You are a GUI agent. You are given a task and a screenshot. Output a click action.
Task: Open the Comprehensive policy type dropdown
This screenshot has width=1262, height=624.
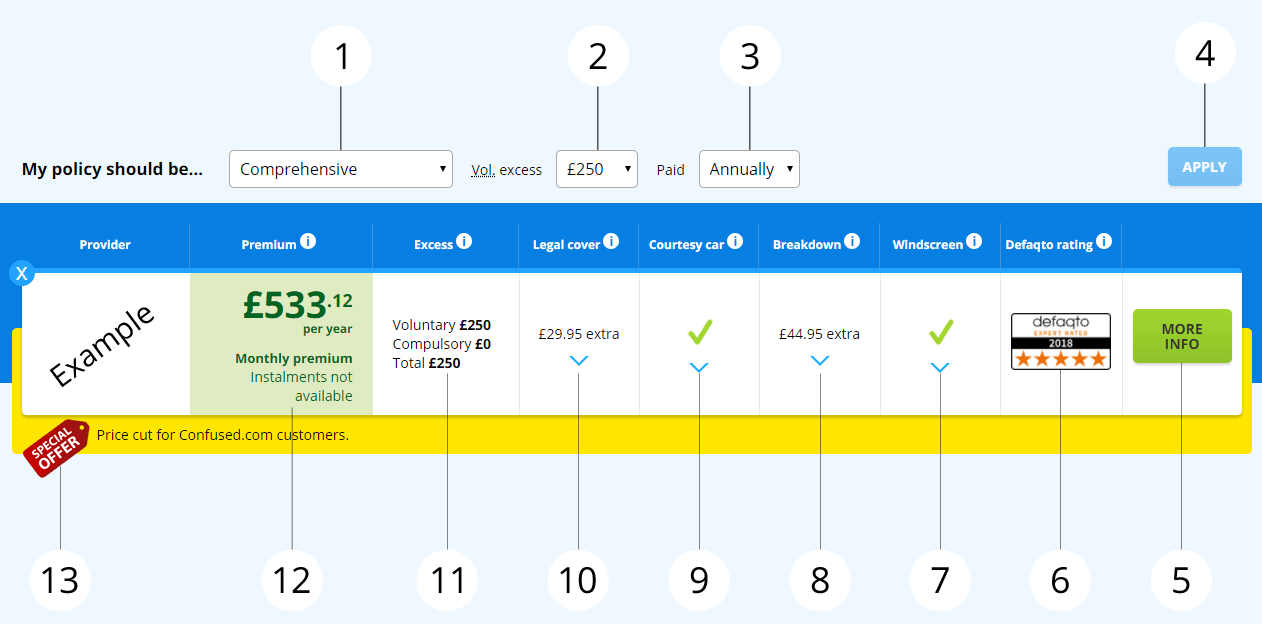click(340, 169)
